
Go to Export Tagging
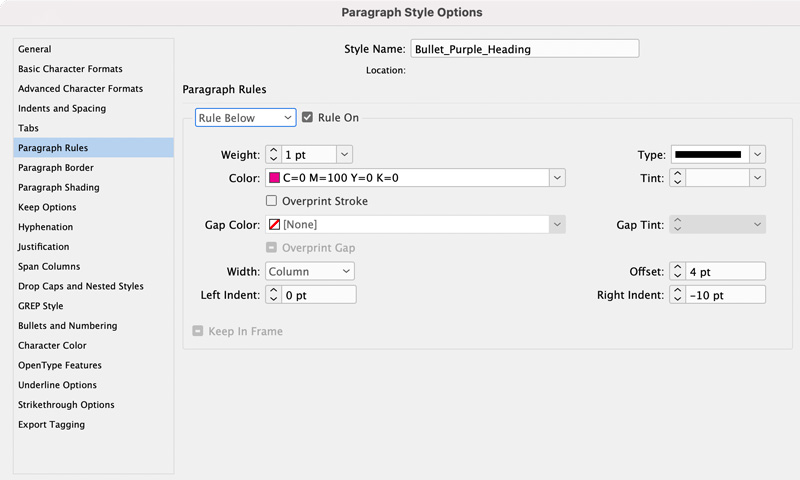pos(93,424)
